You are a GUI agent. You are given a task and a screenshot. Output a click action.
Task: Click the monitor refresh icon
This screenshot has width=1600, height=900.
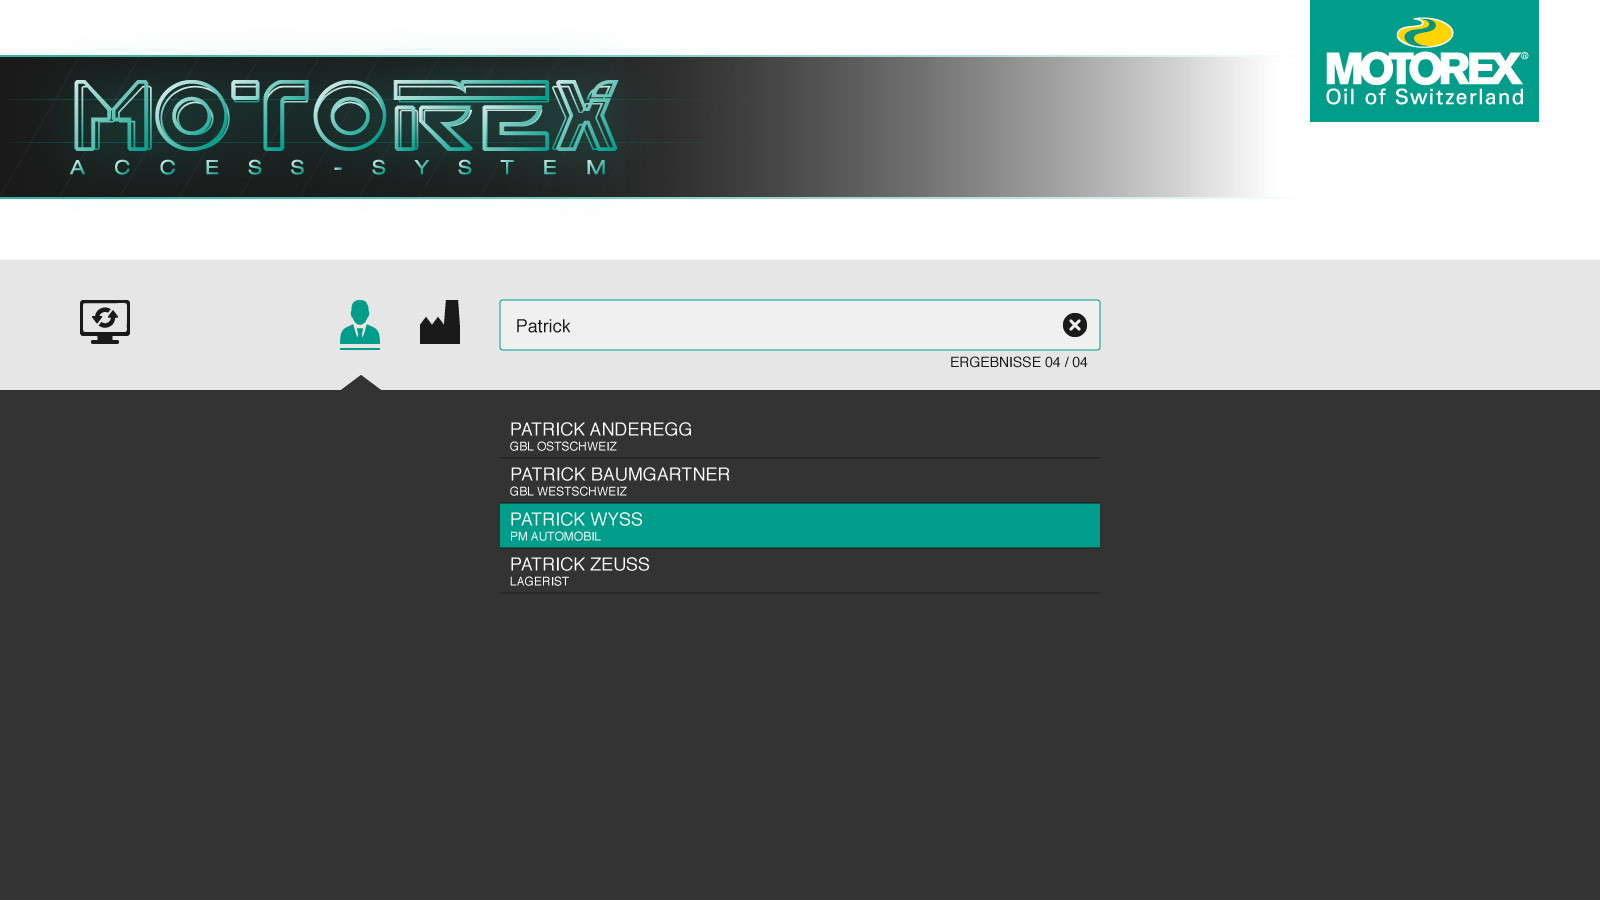click(x=105, y=322)
